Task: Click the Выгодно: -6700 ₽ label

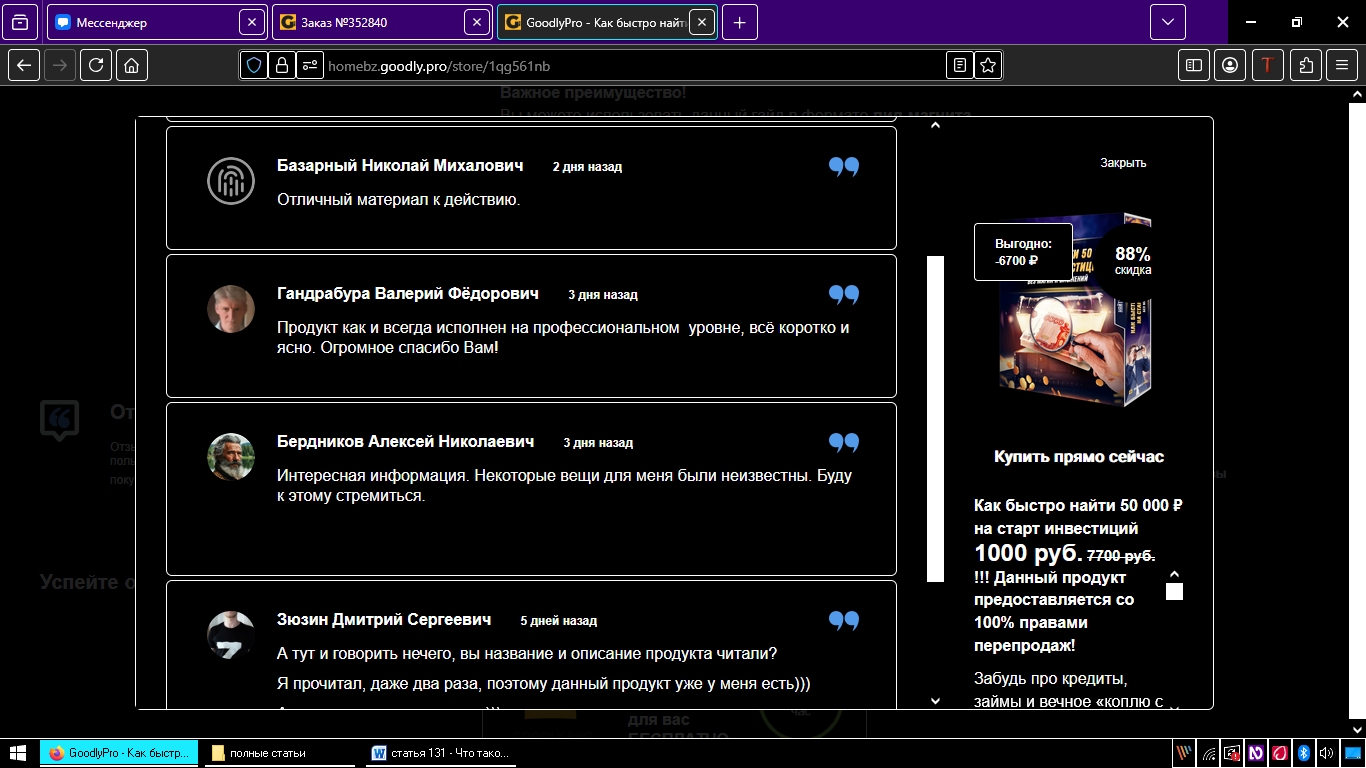Action: 1023,252
